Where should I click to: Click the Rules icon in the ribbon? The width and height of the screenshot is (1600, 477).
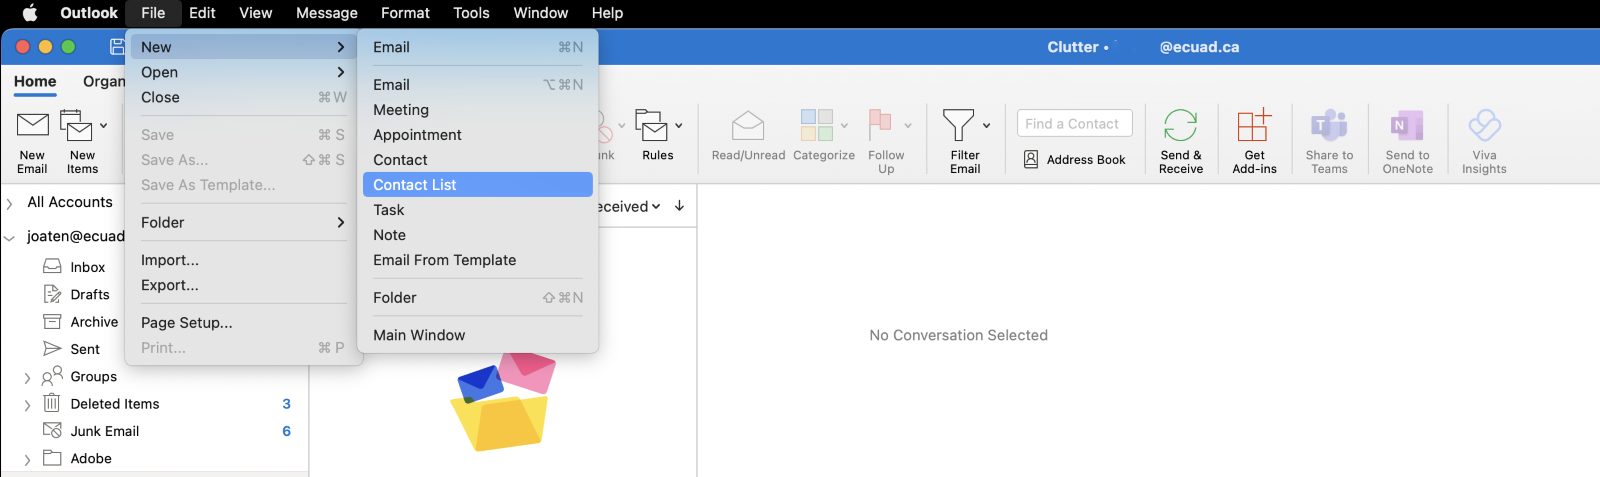(652, 127)
